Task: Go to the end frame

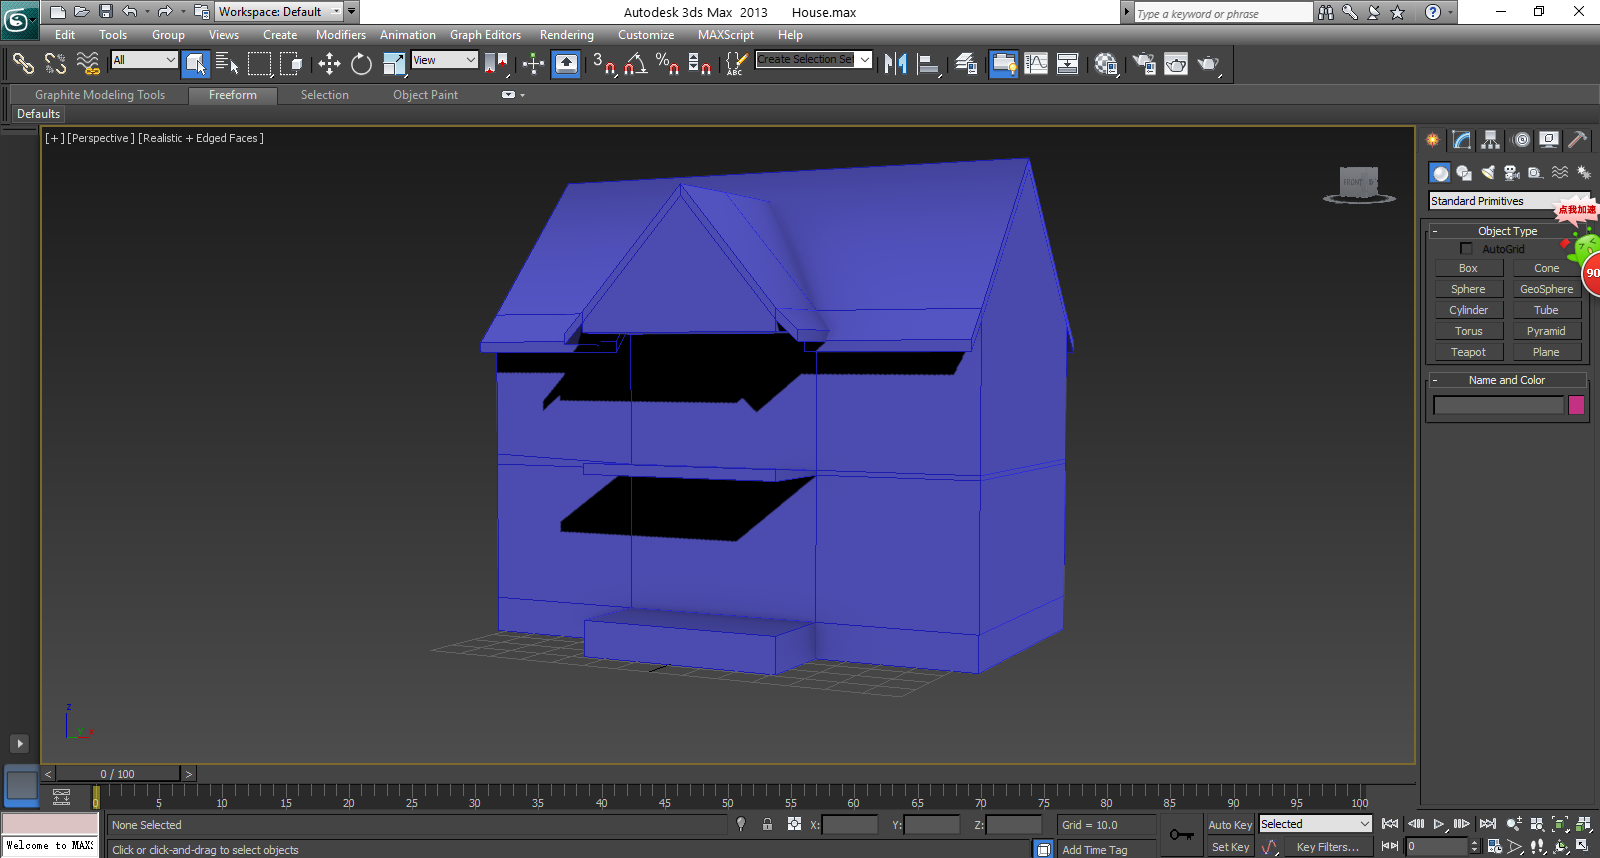Action: click(1488, 824)
